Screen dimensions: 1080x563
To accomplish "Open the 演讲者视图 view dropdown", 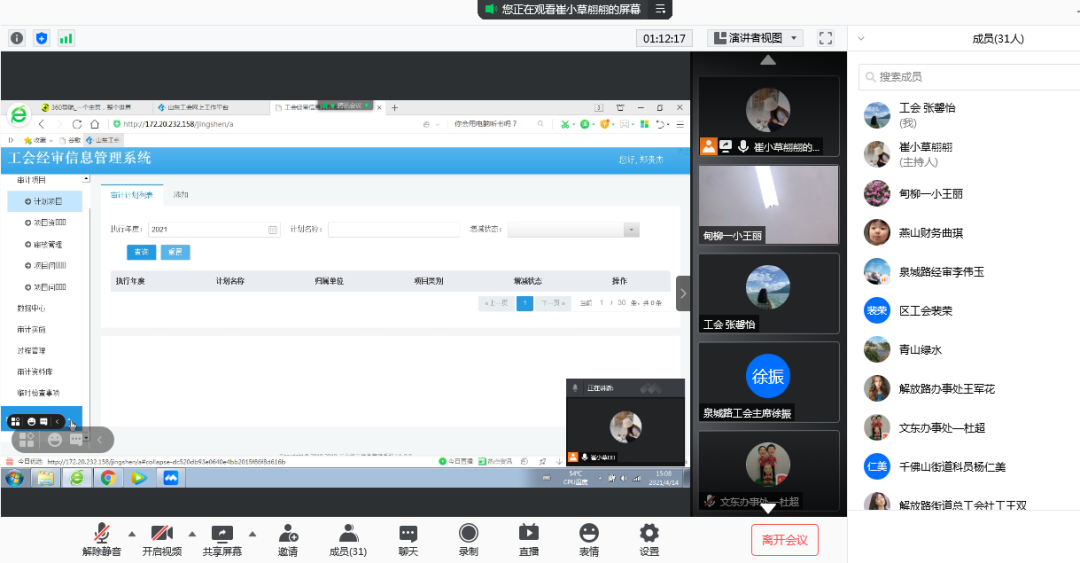I will click(x=755, y=38).
